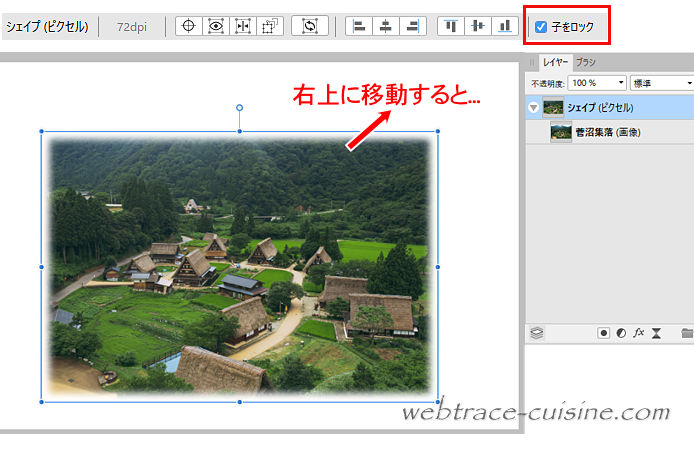Collapse the シェイプ (ピクセル) layer group
Screen dimensions: 694x455
(534, 107)
